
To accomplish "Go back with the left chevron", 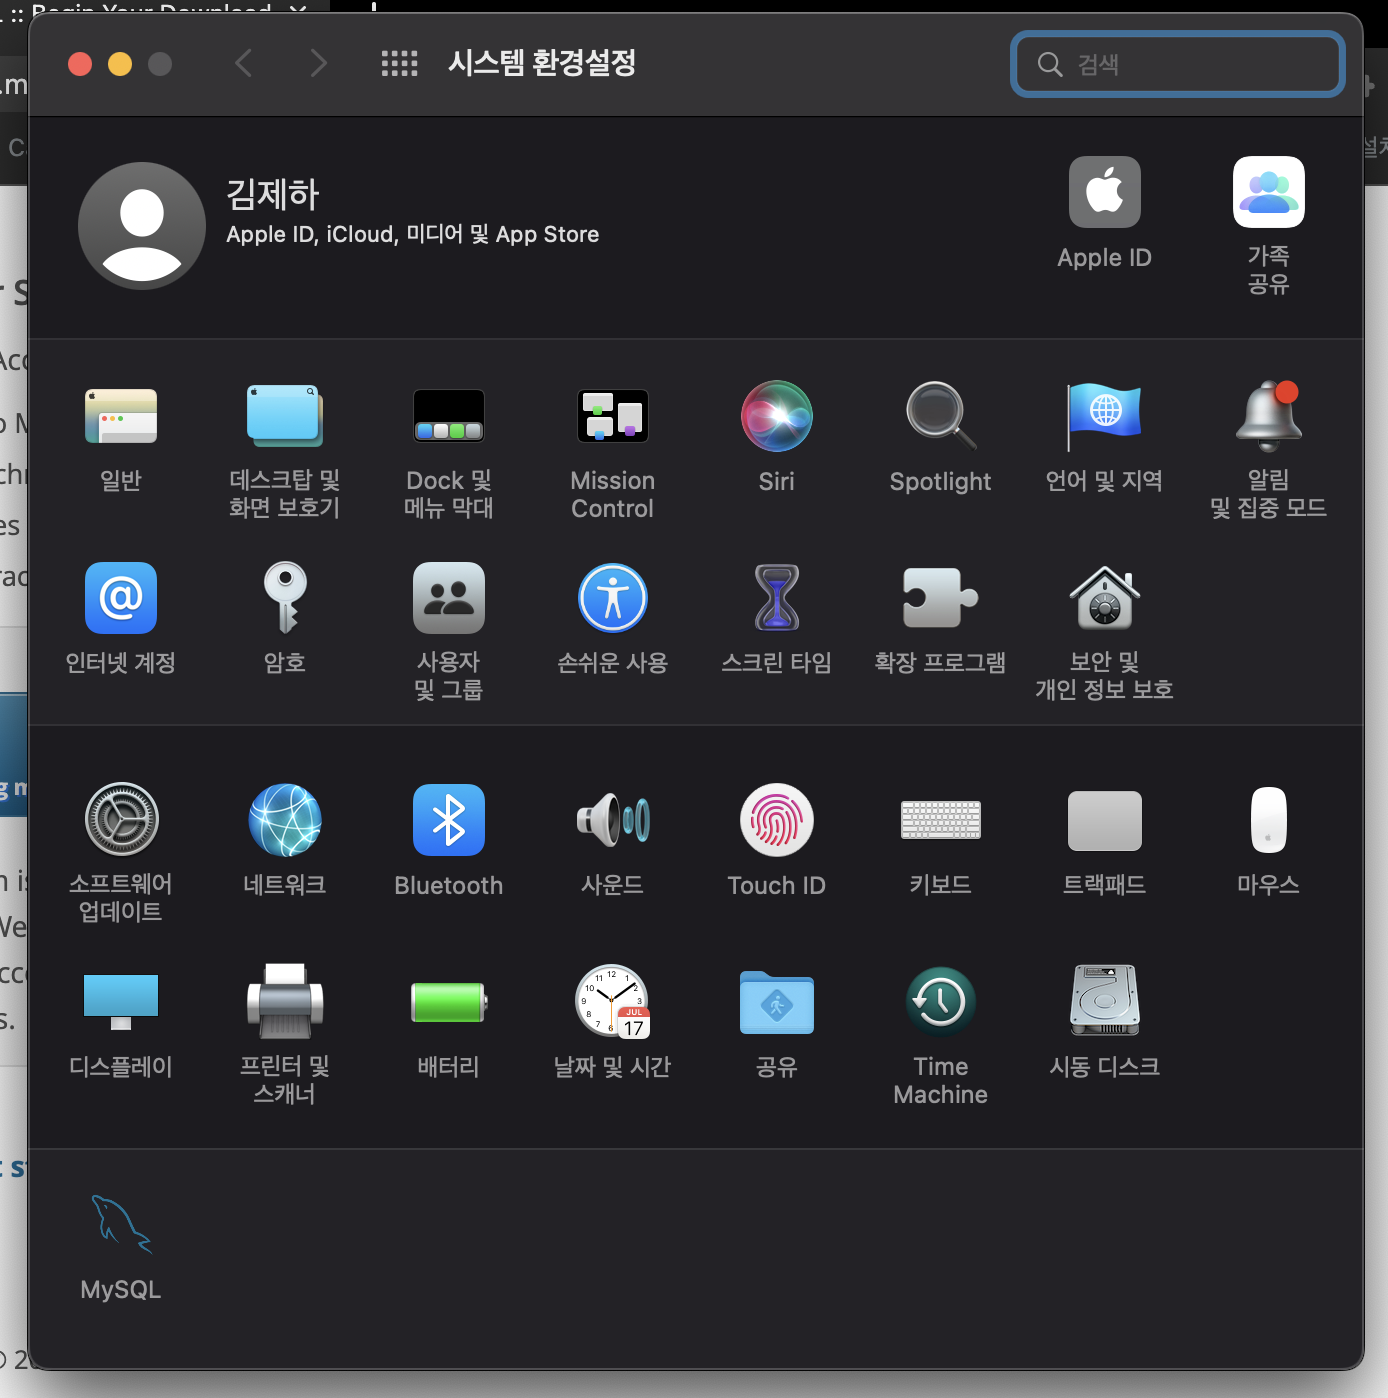I will [243, 64].
